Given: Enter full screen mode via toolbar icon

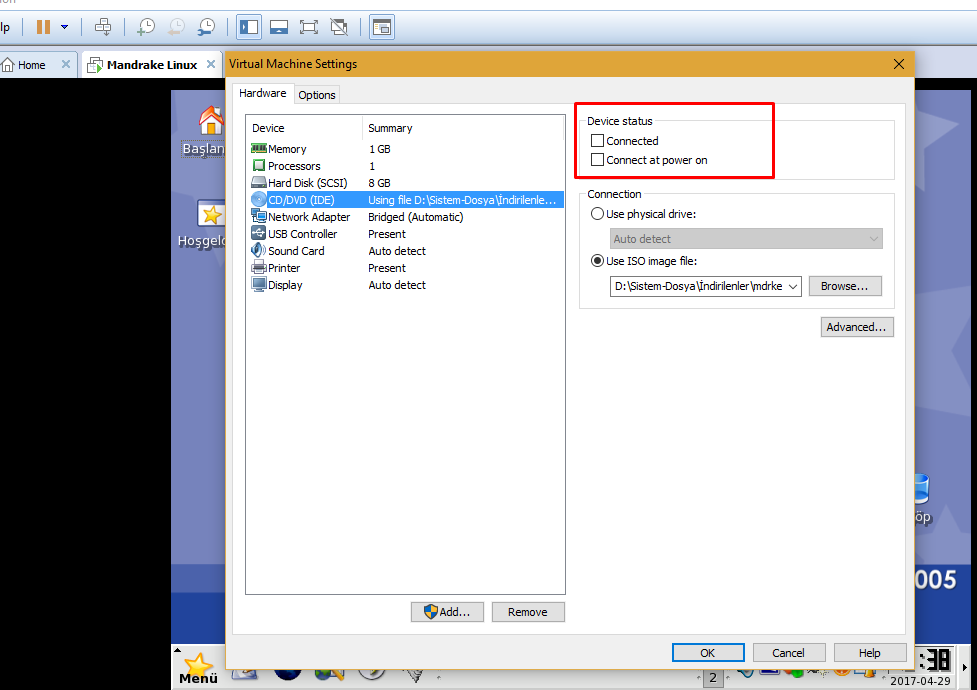Looking at the screenshot, I should pos(308,27).
